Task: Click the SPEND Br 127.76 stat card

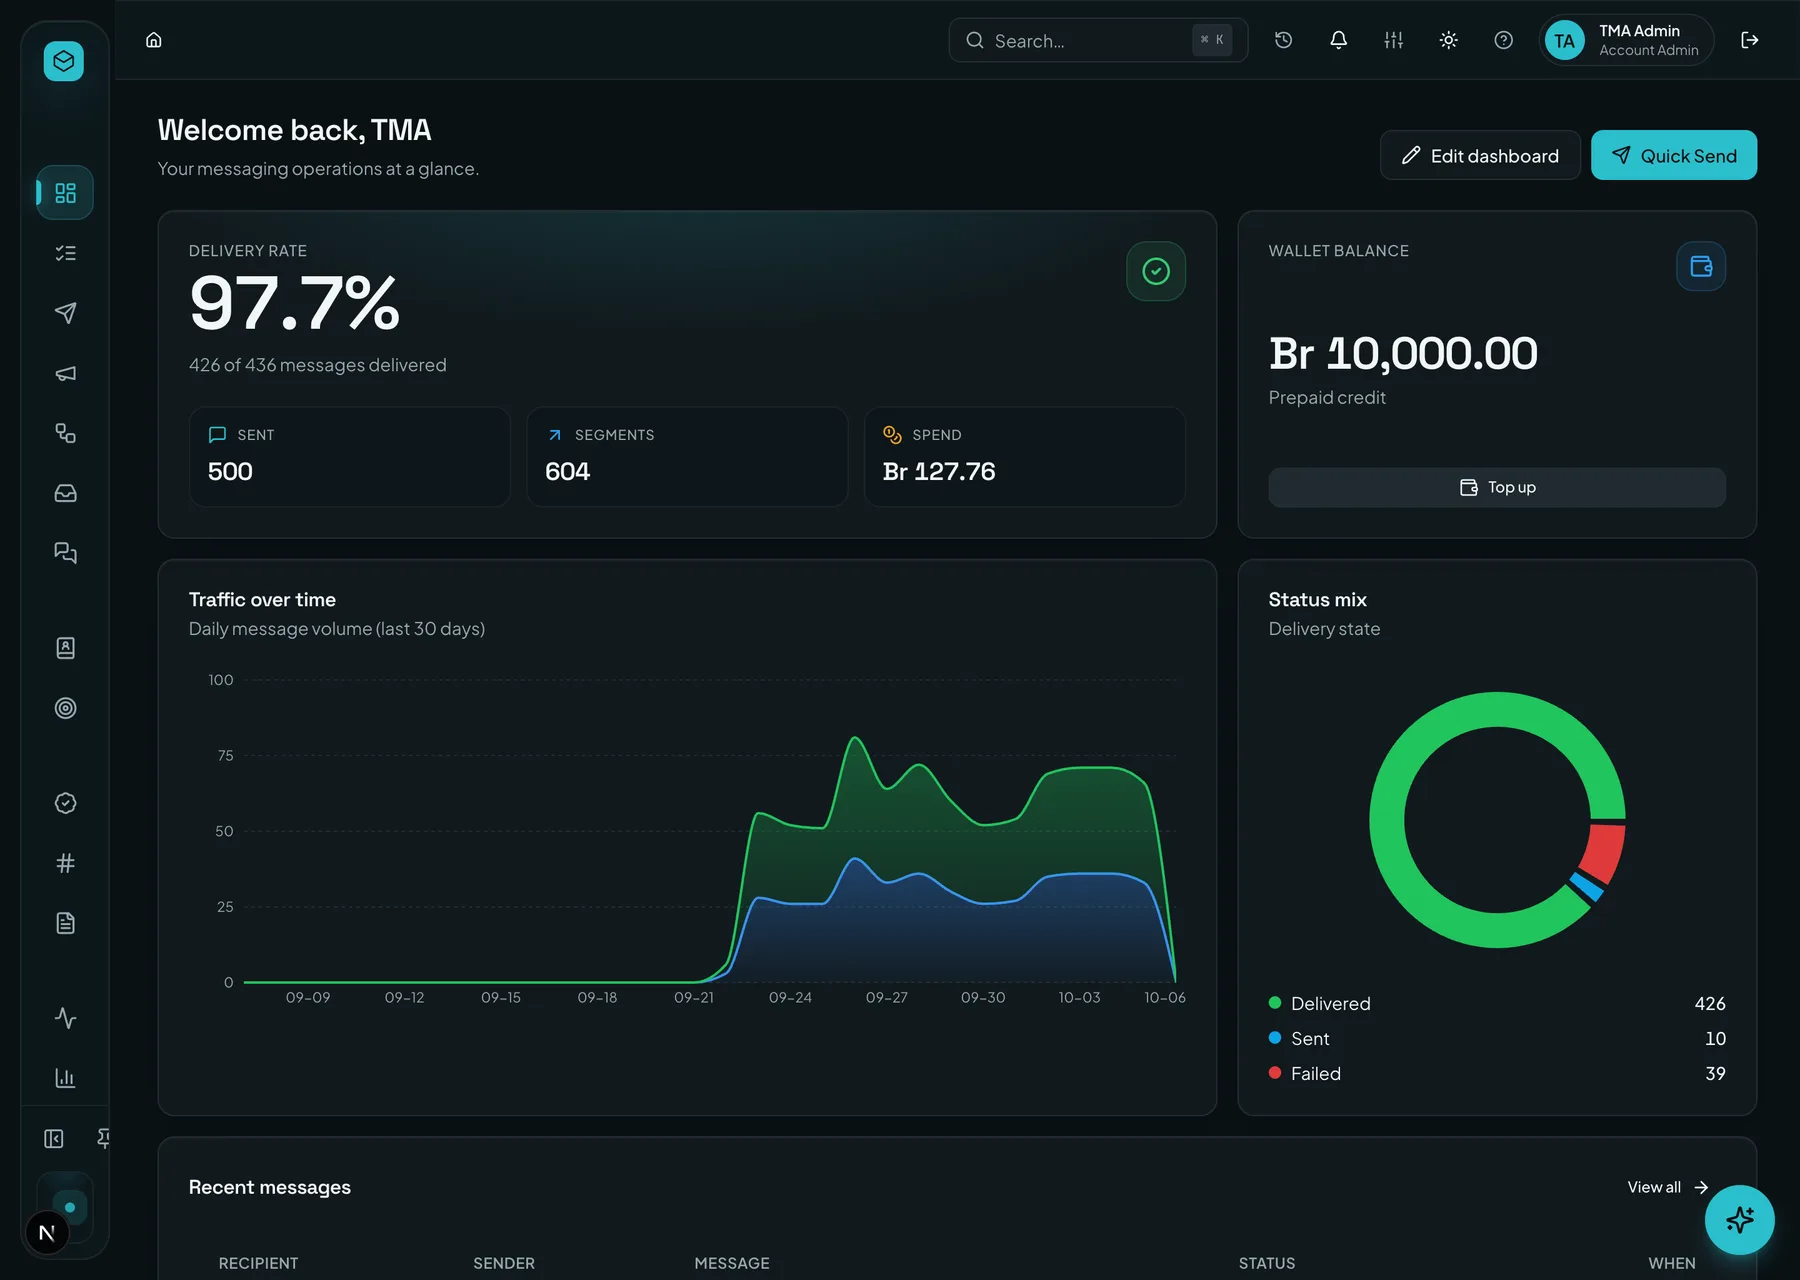Action: pyautogui.click(x=1025, y=456)
